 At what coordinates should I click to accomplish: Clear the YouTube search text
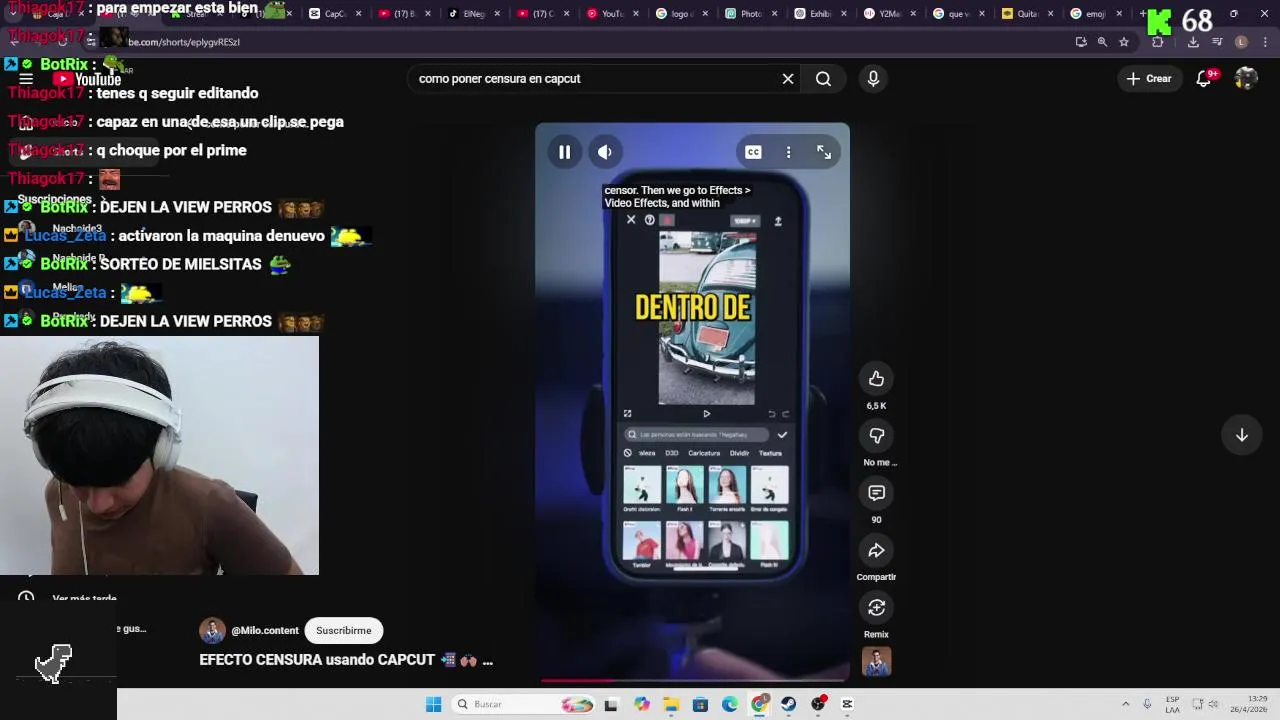click(788, 79)
